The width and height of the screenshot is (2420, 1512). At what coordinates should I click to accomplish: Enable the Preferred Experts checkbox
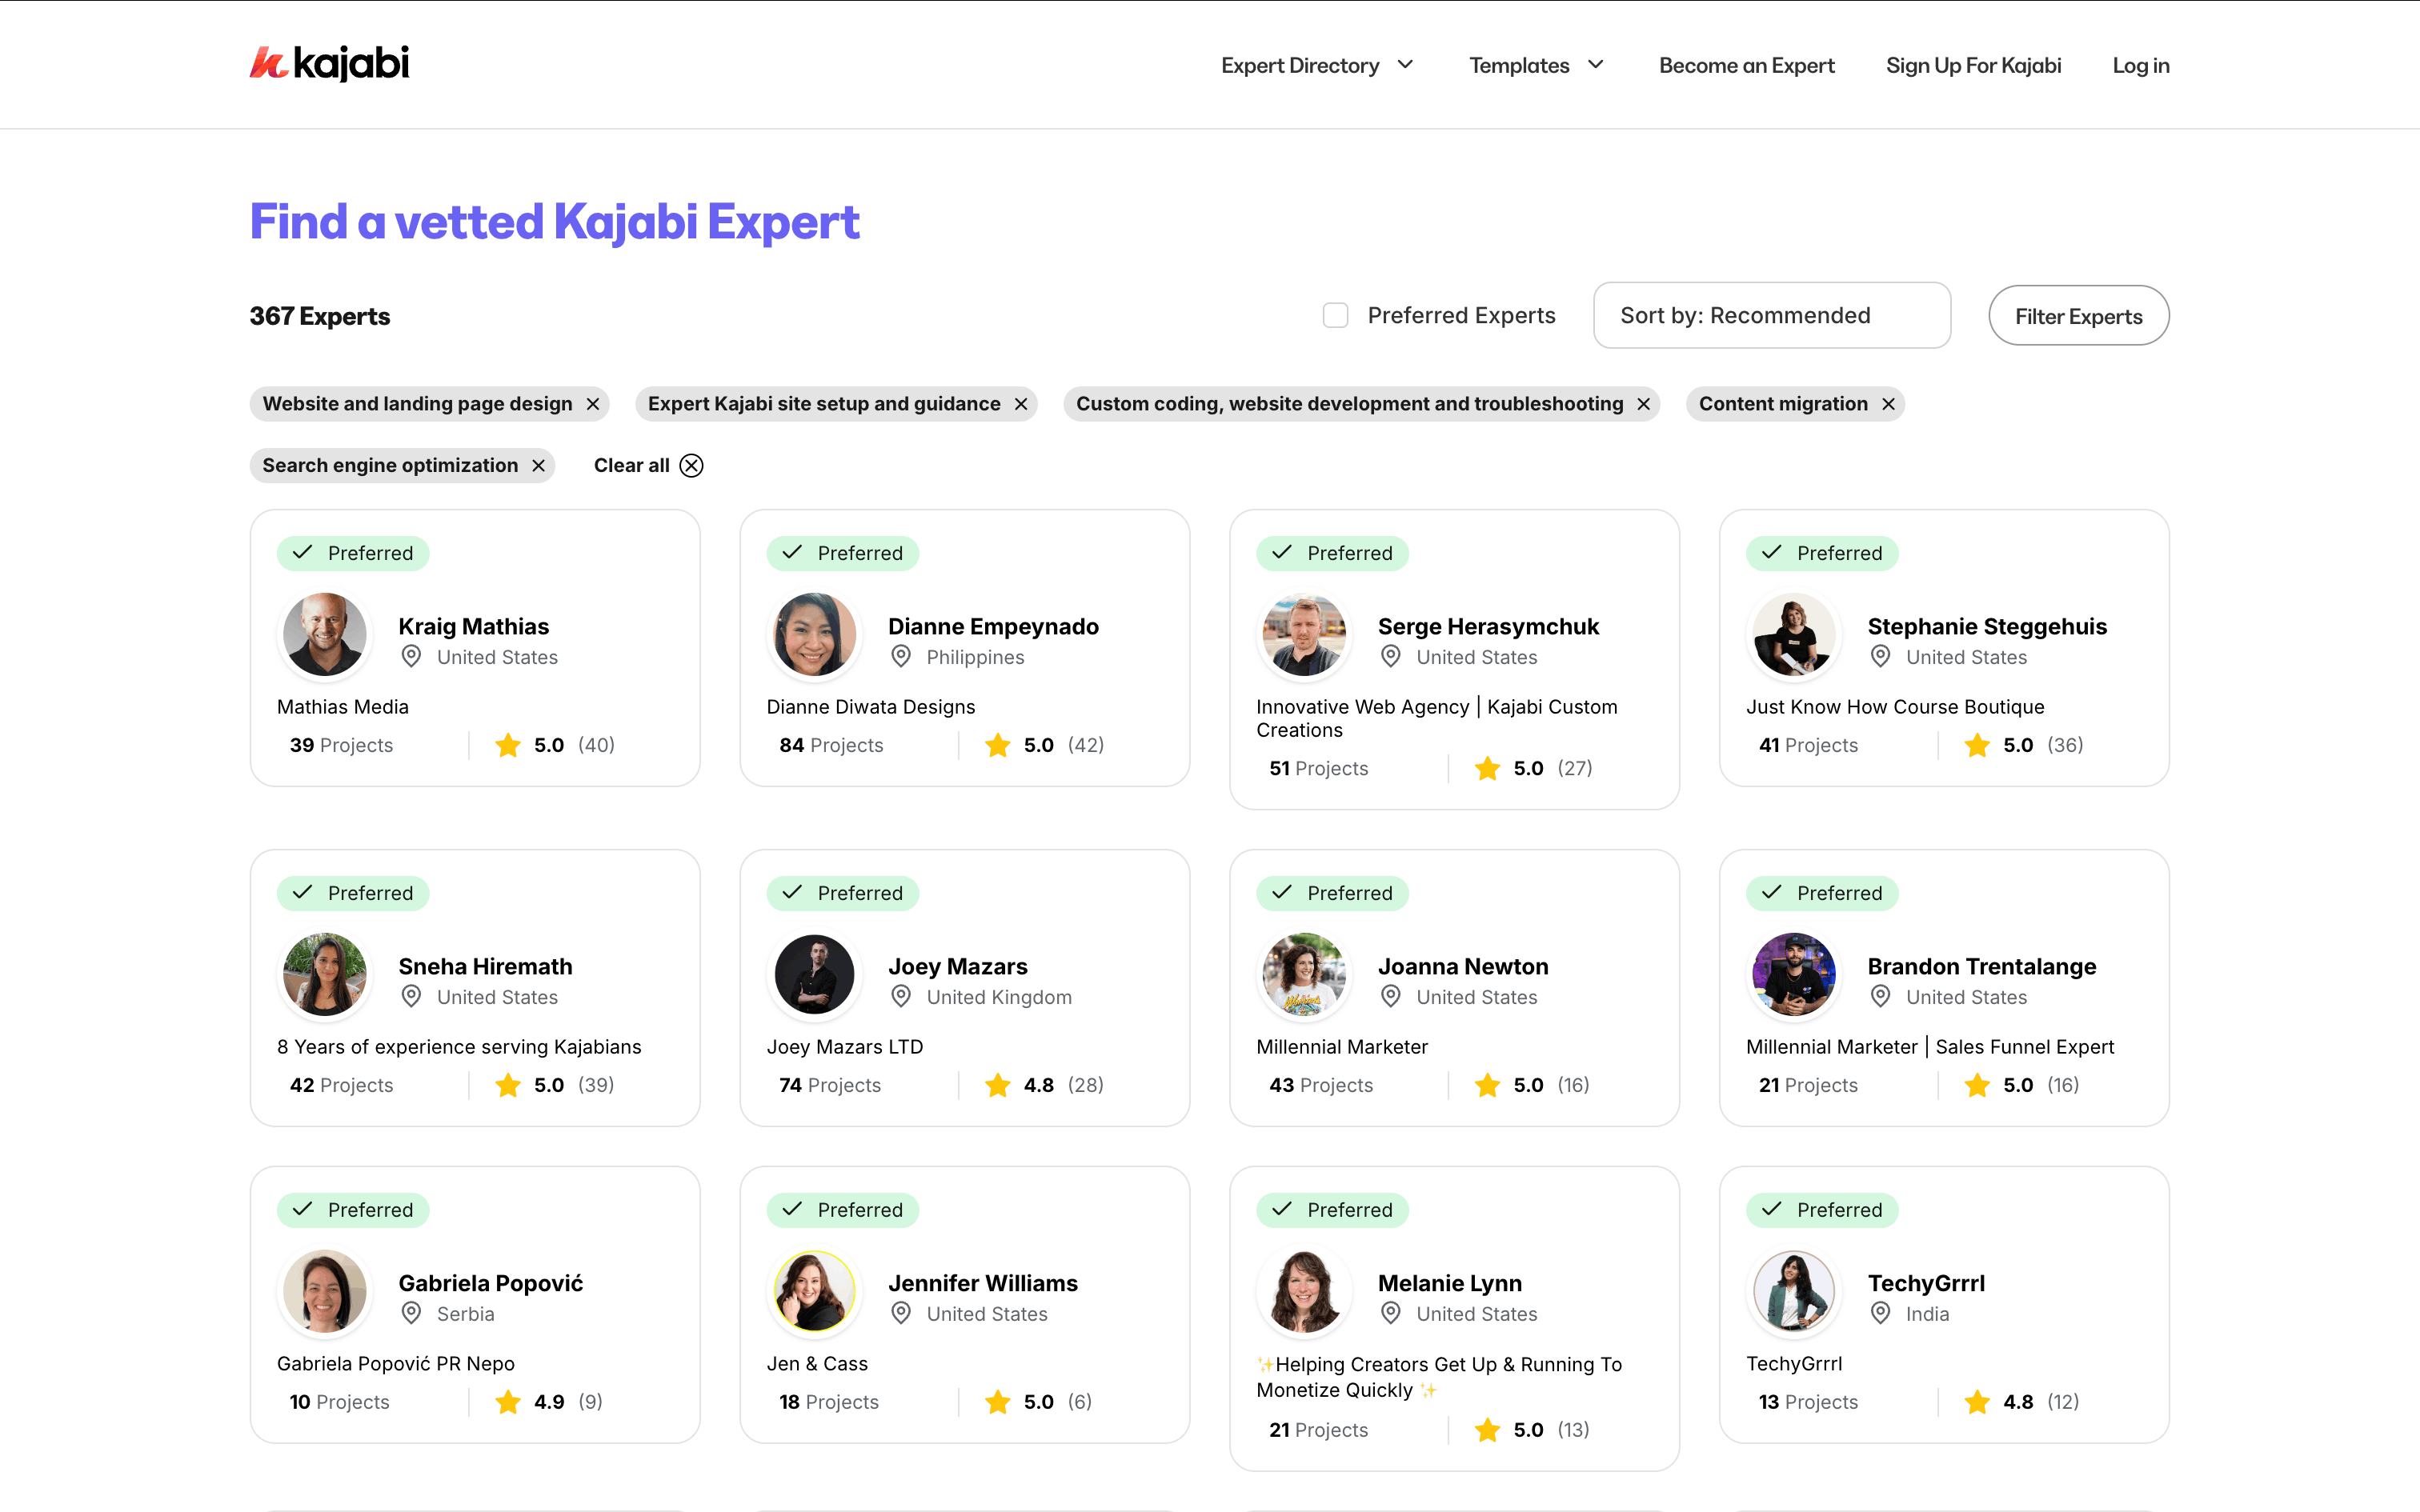click(x=1335, y=316)
